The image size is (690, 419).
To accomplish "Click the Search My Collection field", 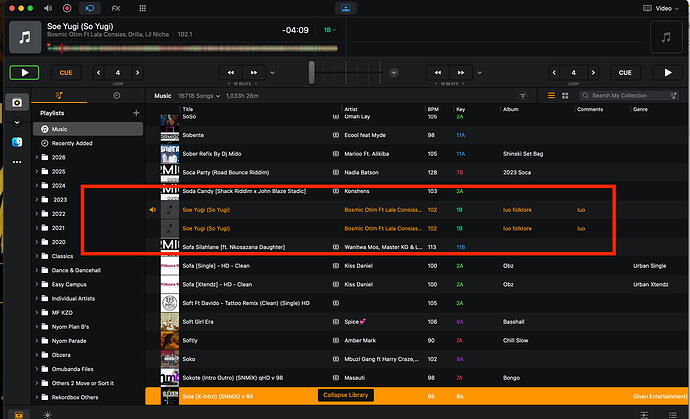I will coord(628,96).
